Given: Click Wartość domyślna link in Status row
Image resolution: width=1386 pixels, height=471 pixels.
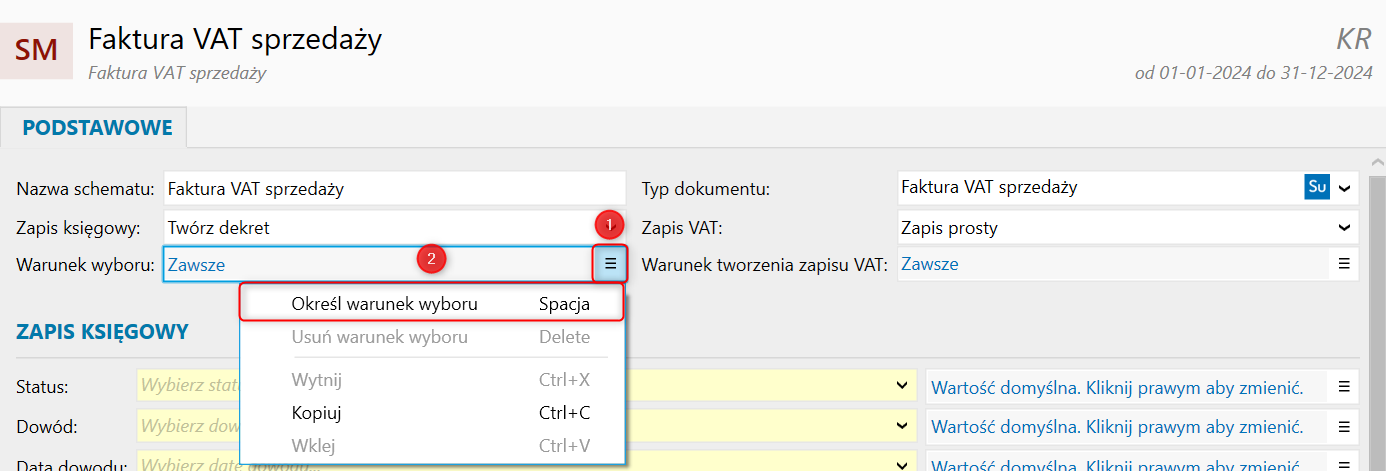Looking at the screenshot, I should (x=1116, y=387).
